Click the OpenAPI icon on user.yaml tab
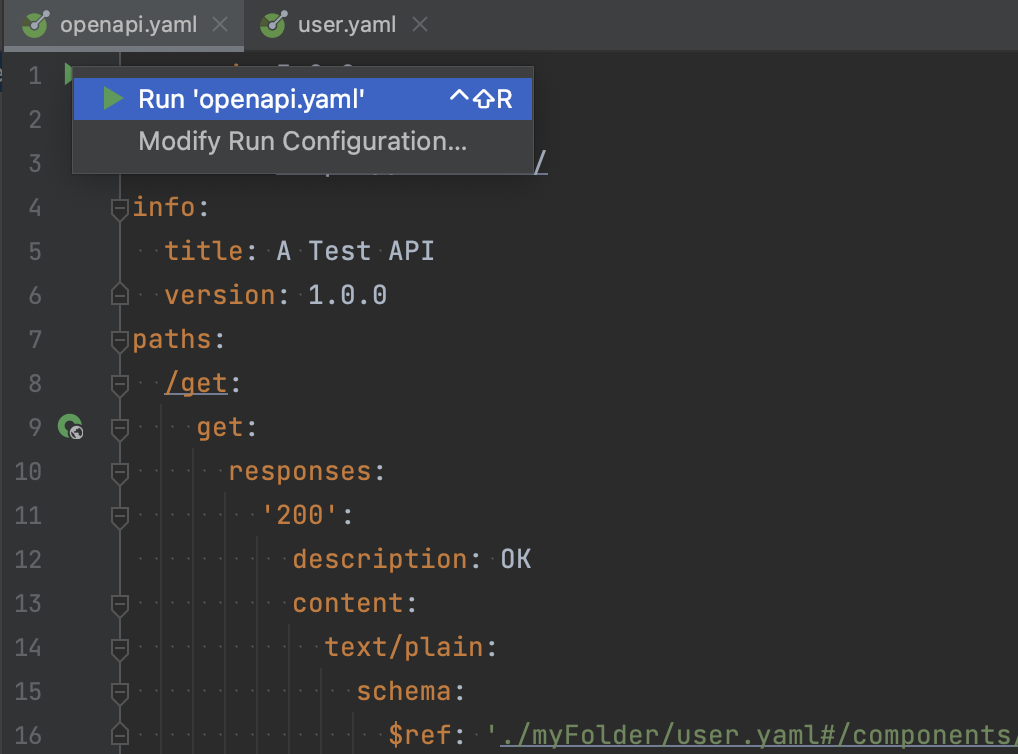Screen dimensions: 1018x754 (273, 25)
